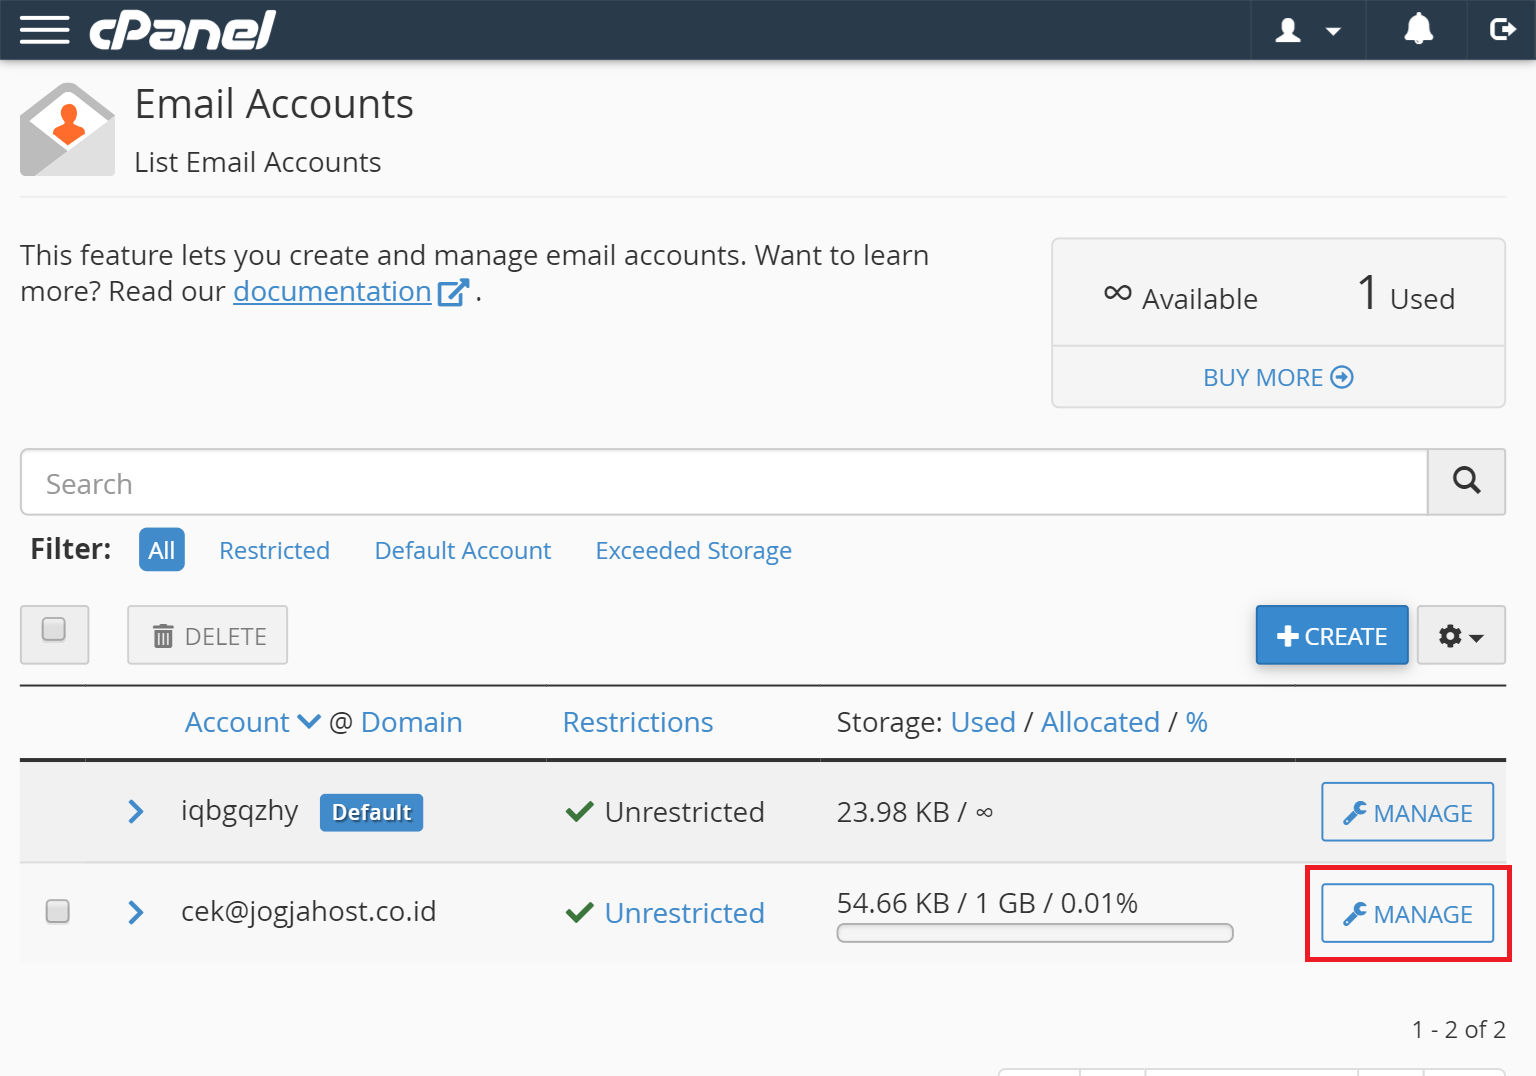1536x1076 pixels.
Task: Click the Email Accounts envelope icon
Action: [x=67, y=128]
